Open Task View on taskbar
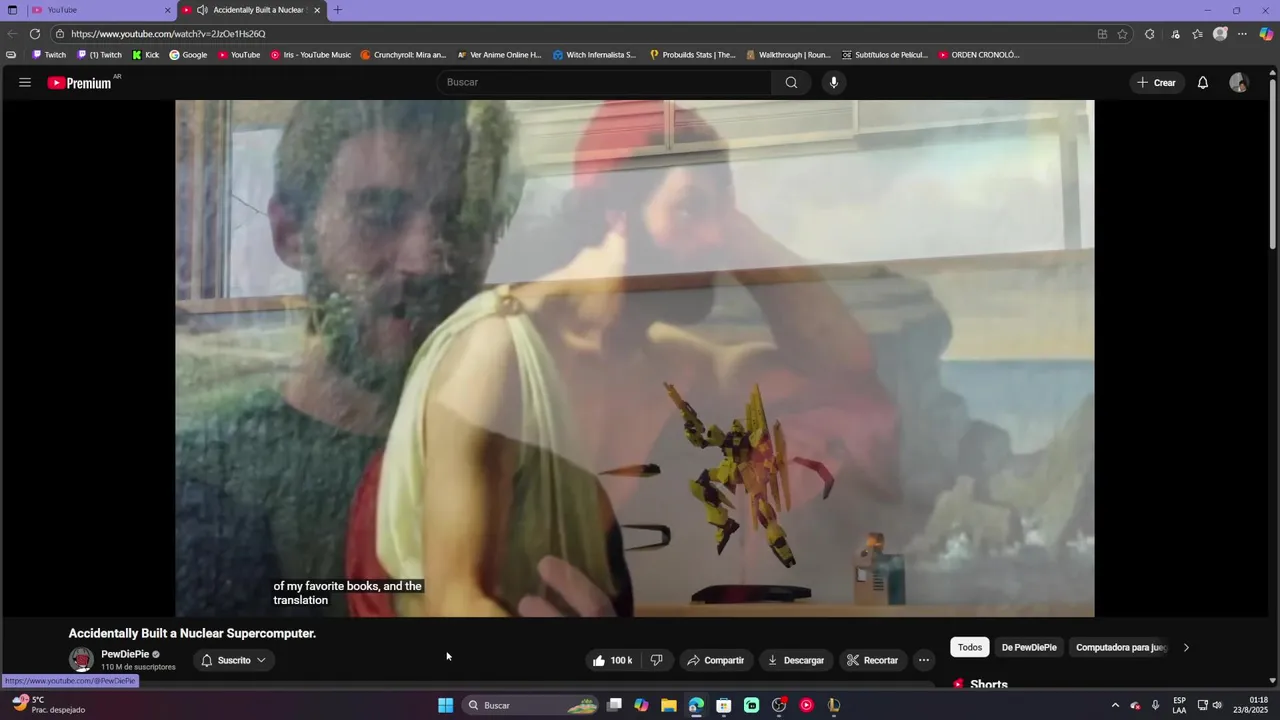Screen dimensions: 1280x720 click(x=615, y=705)
